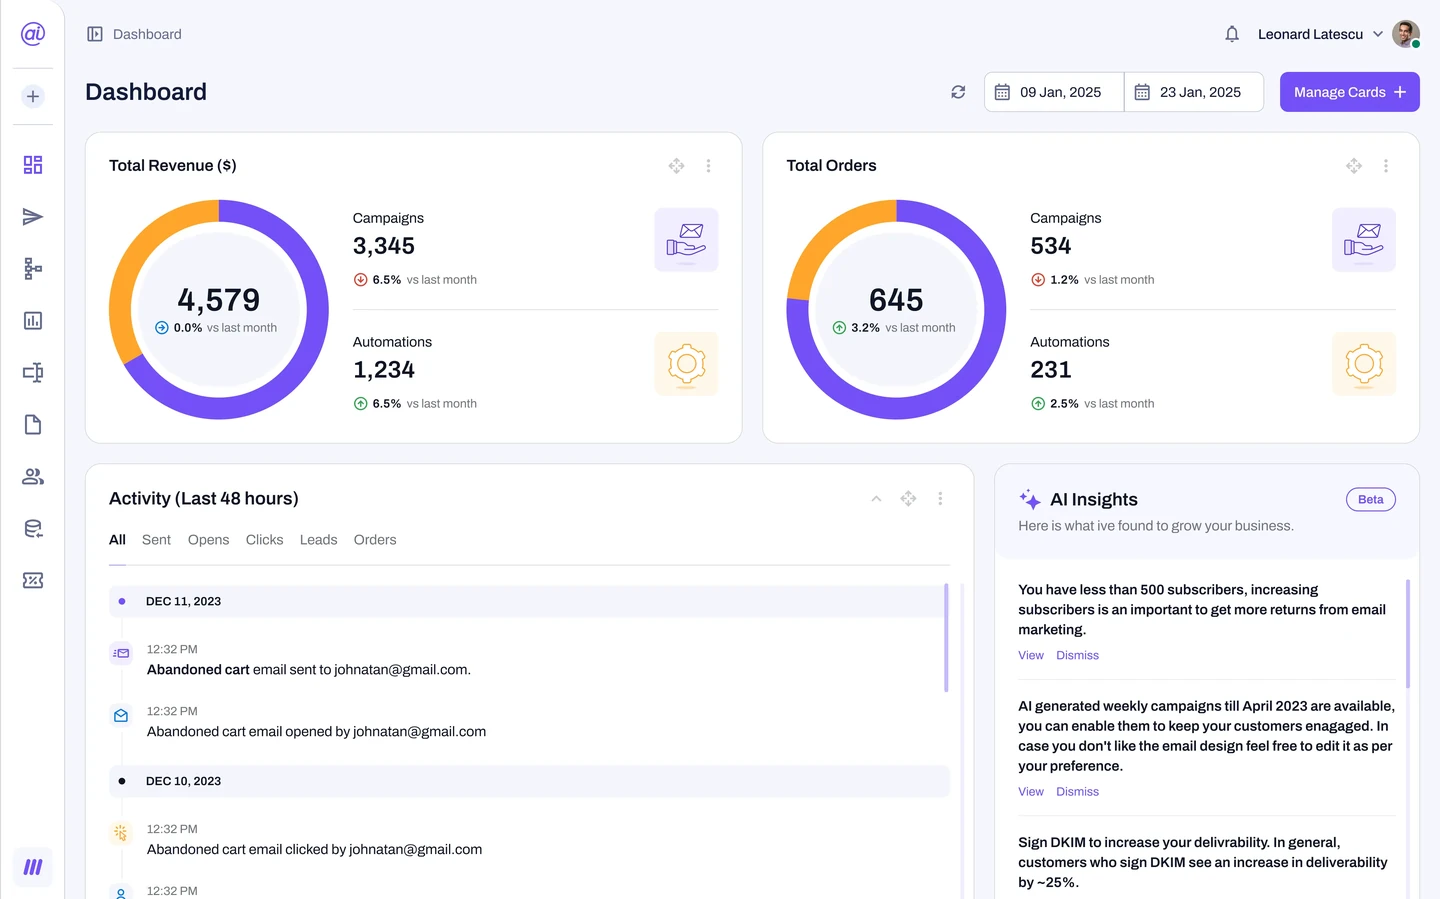Open Total Revenue card options menu

pyautogui.click(x=708, y=166)
